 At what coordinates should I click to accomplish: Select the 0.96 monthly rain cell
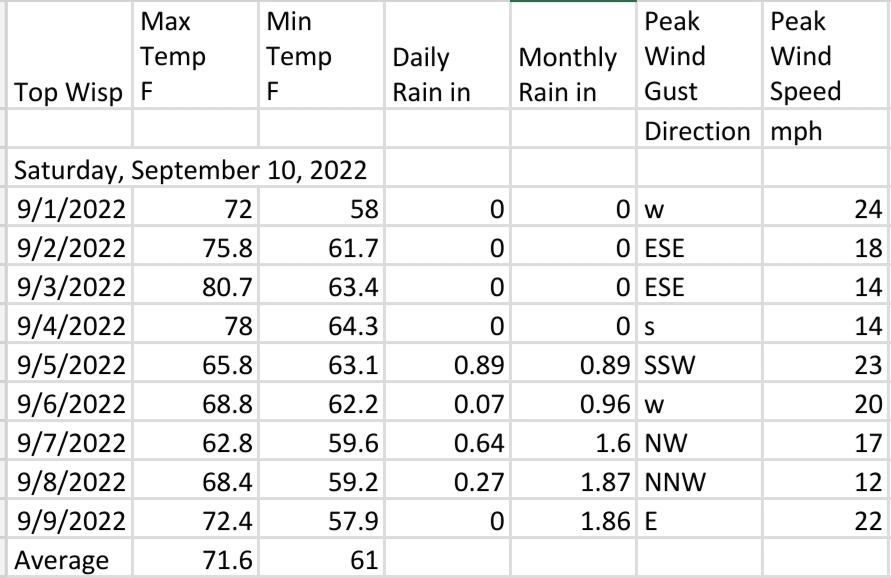point(574,404)
